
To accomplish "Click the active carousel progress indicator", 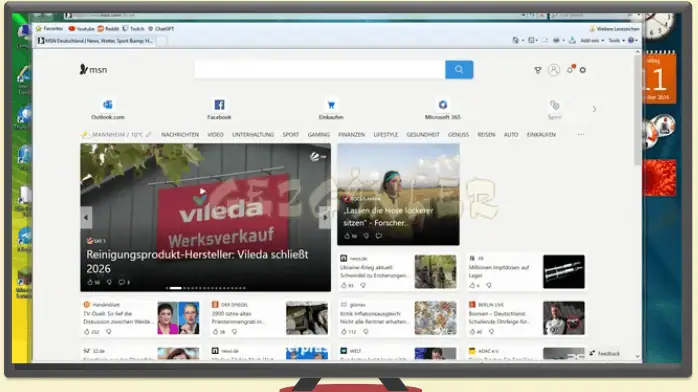I will 175,288.
